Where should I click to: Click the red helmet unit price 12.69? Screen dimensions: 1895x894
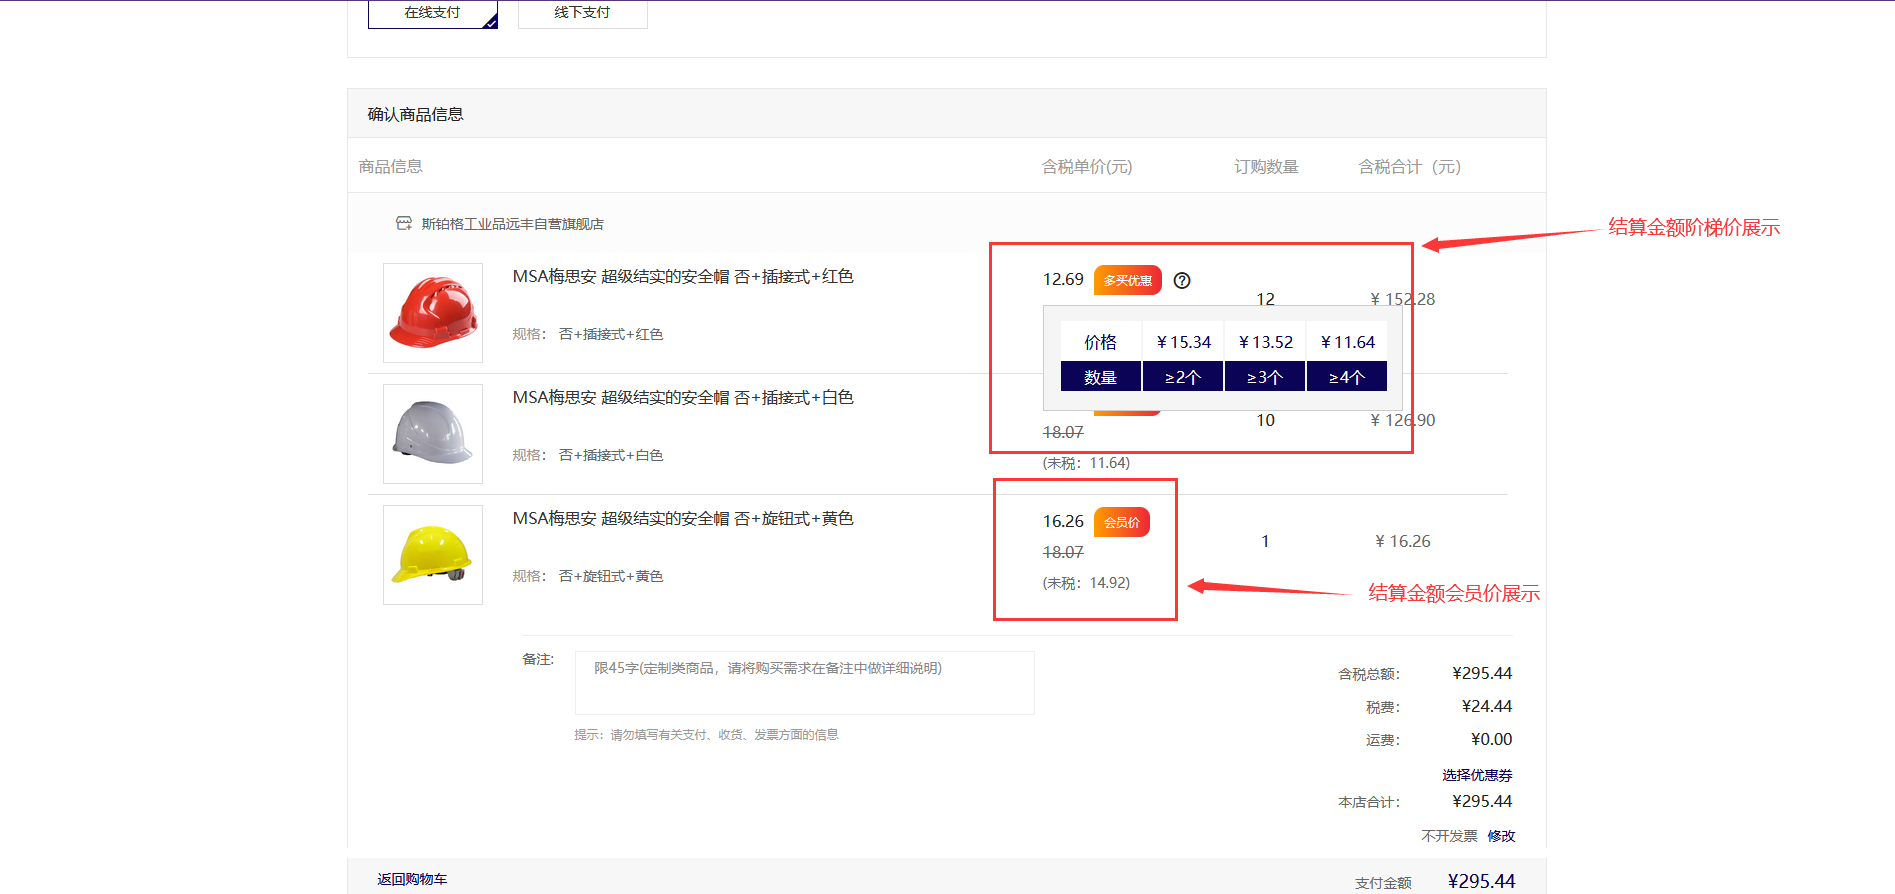[1063, 279]
